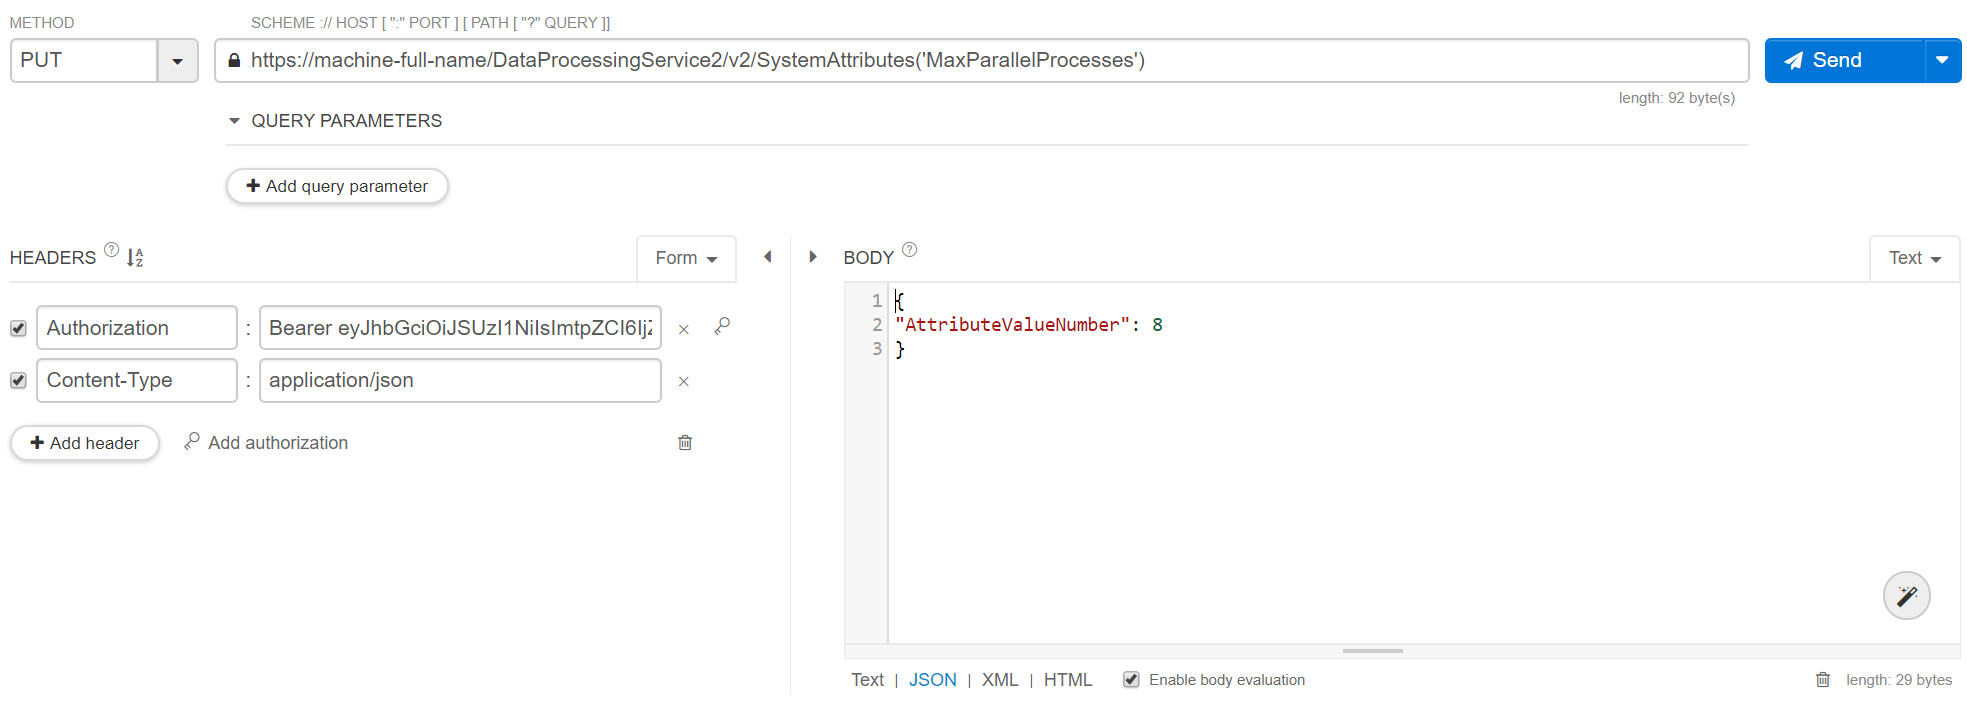Click the BODY help icon

tap(910, 250)
